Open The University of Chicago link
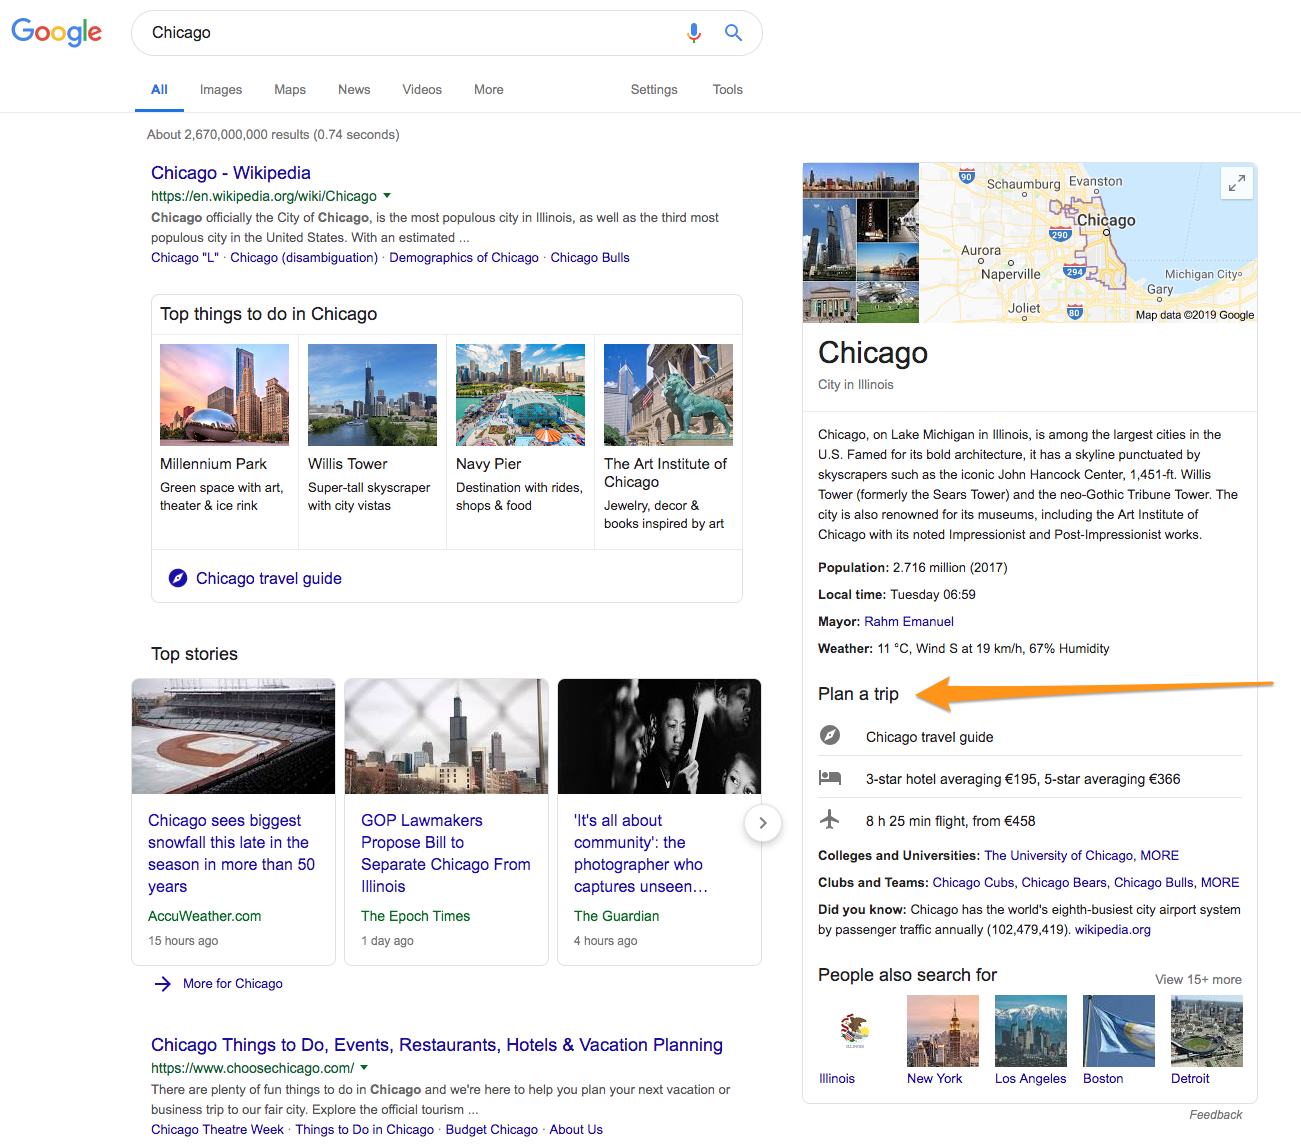 tap(1058, 856)
